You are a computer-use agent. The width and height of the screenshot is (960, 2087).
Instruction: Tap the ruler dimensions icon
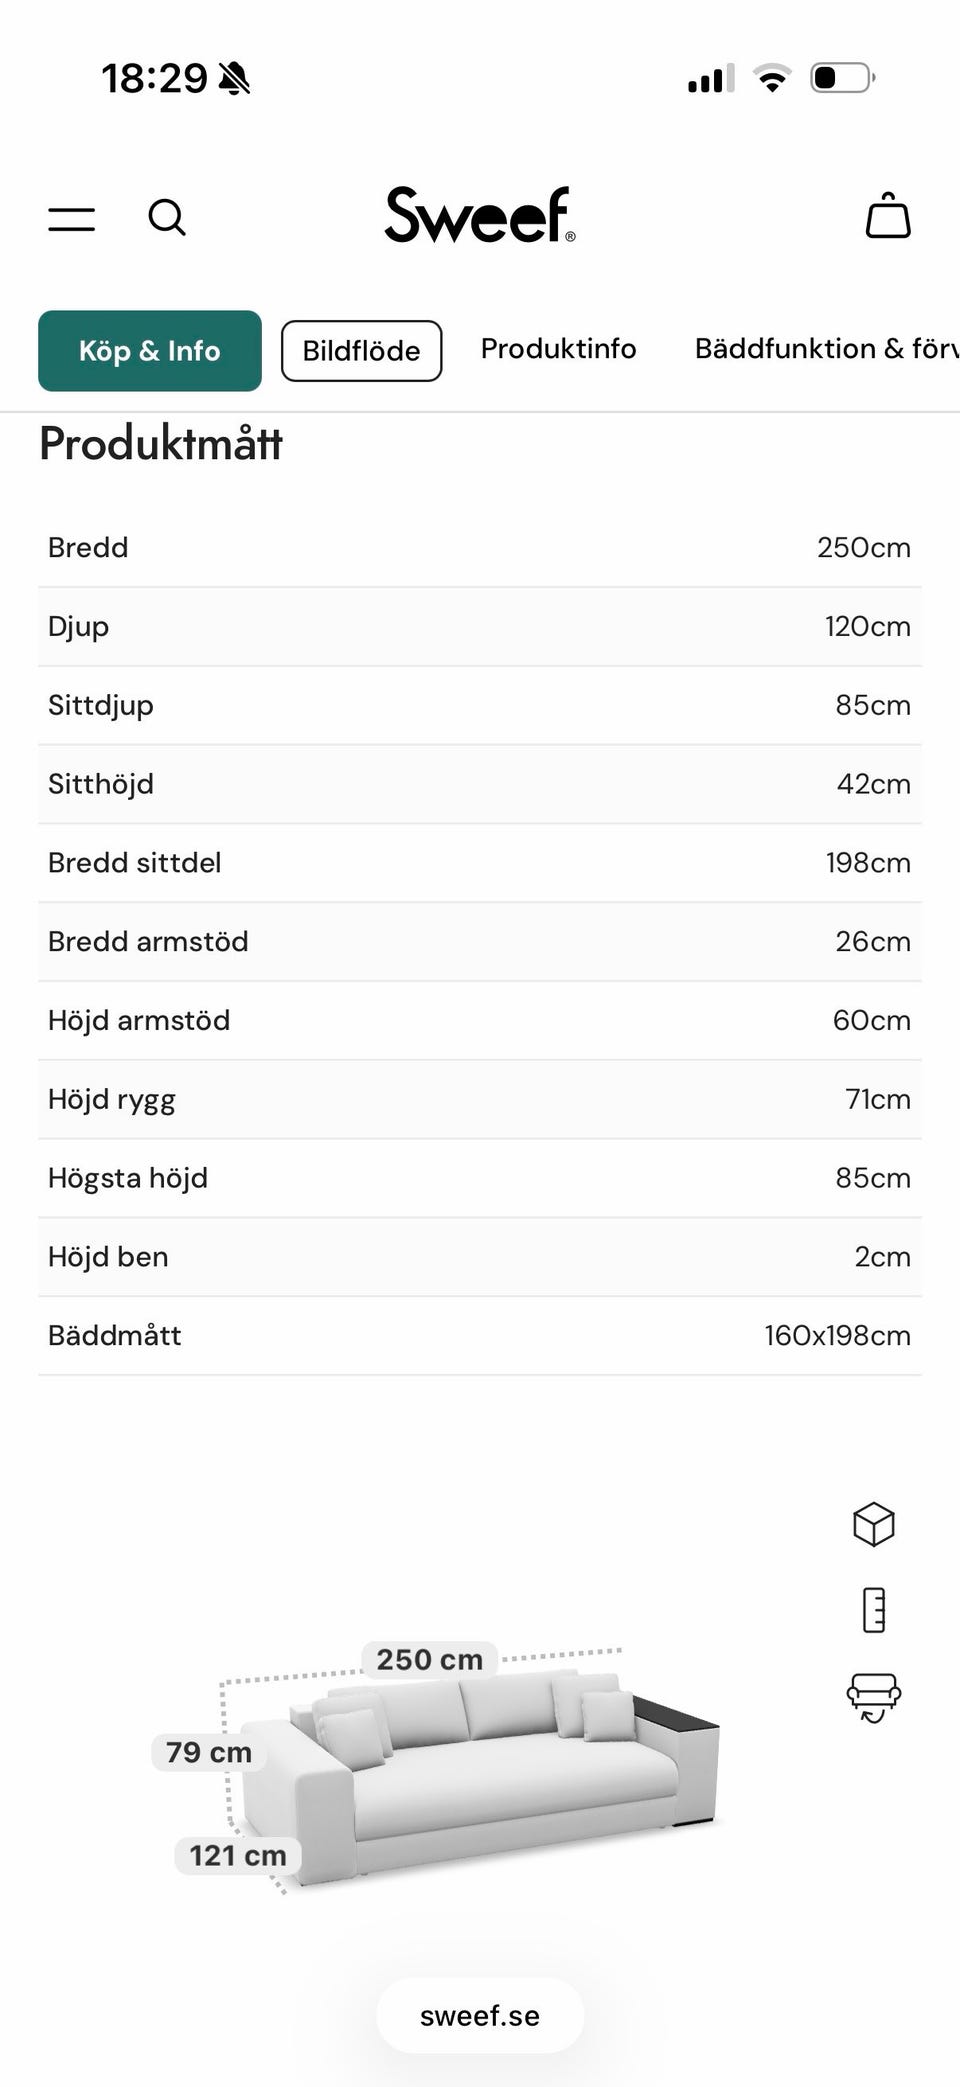873,1610
